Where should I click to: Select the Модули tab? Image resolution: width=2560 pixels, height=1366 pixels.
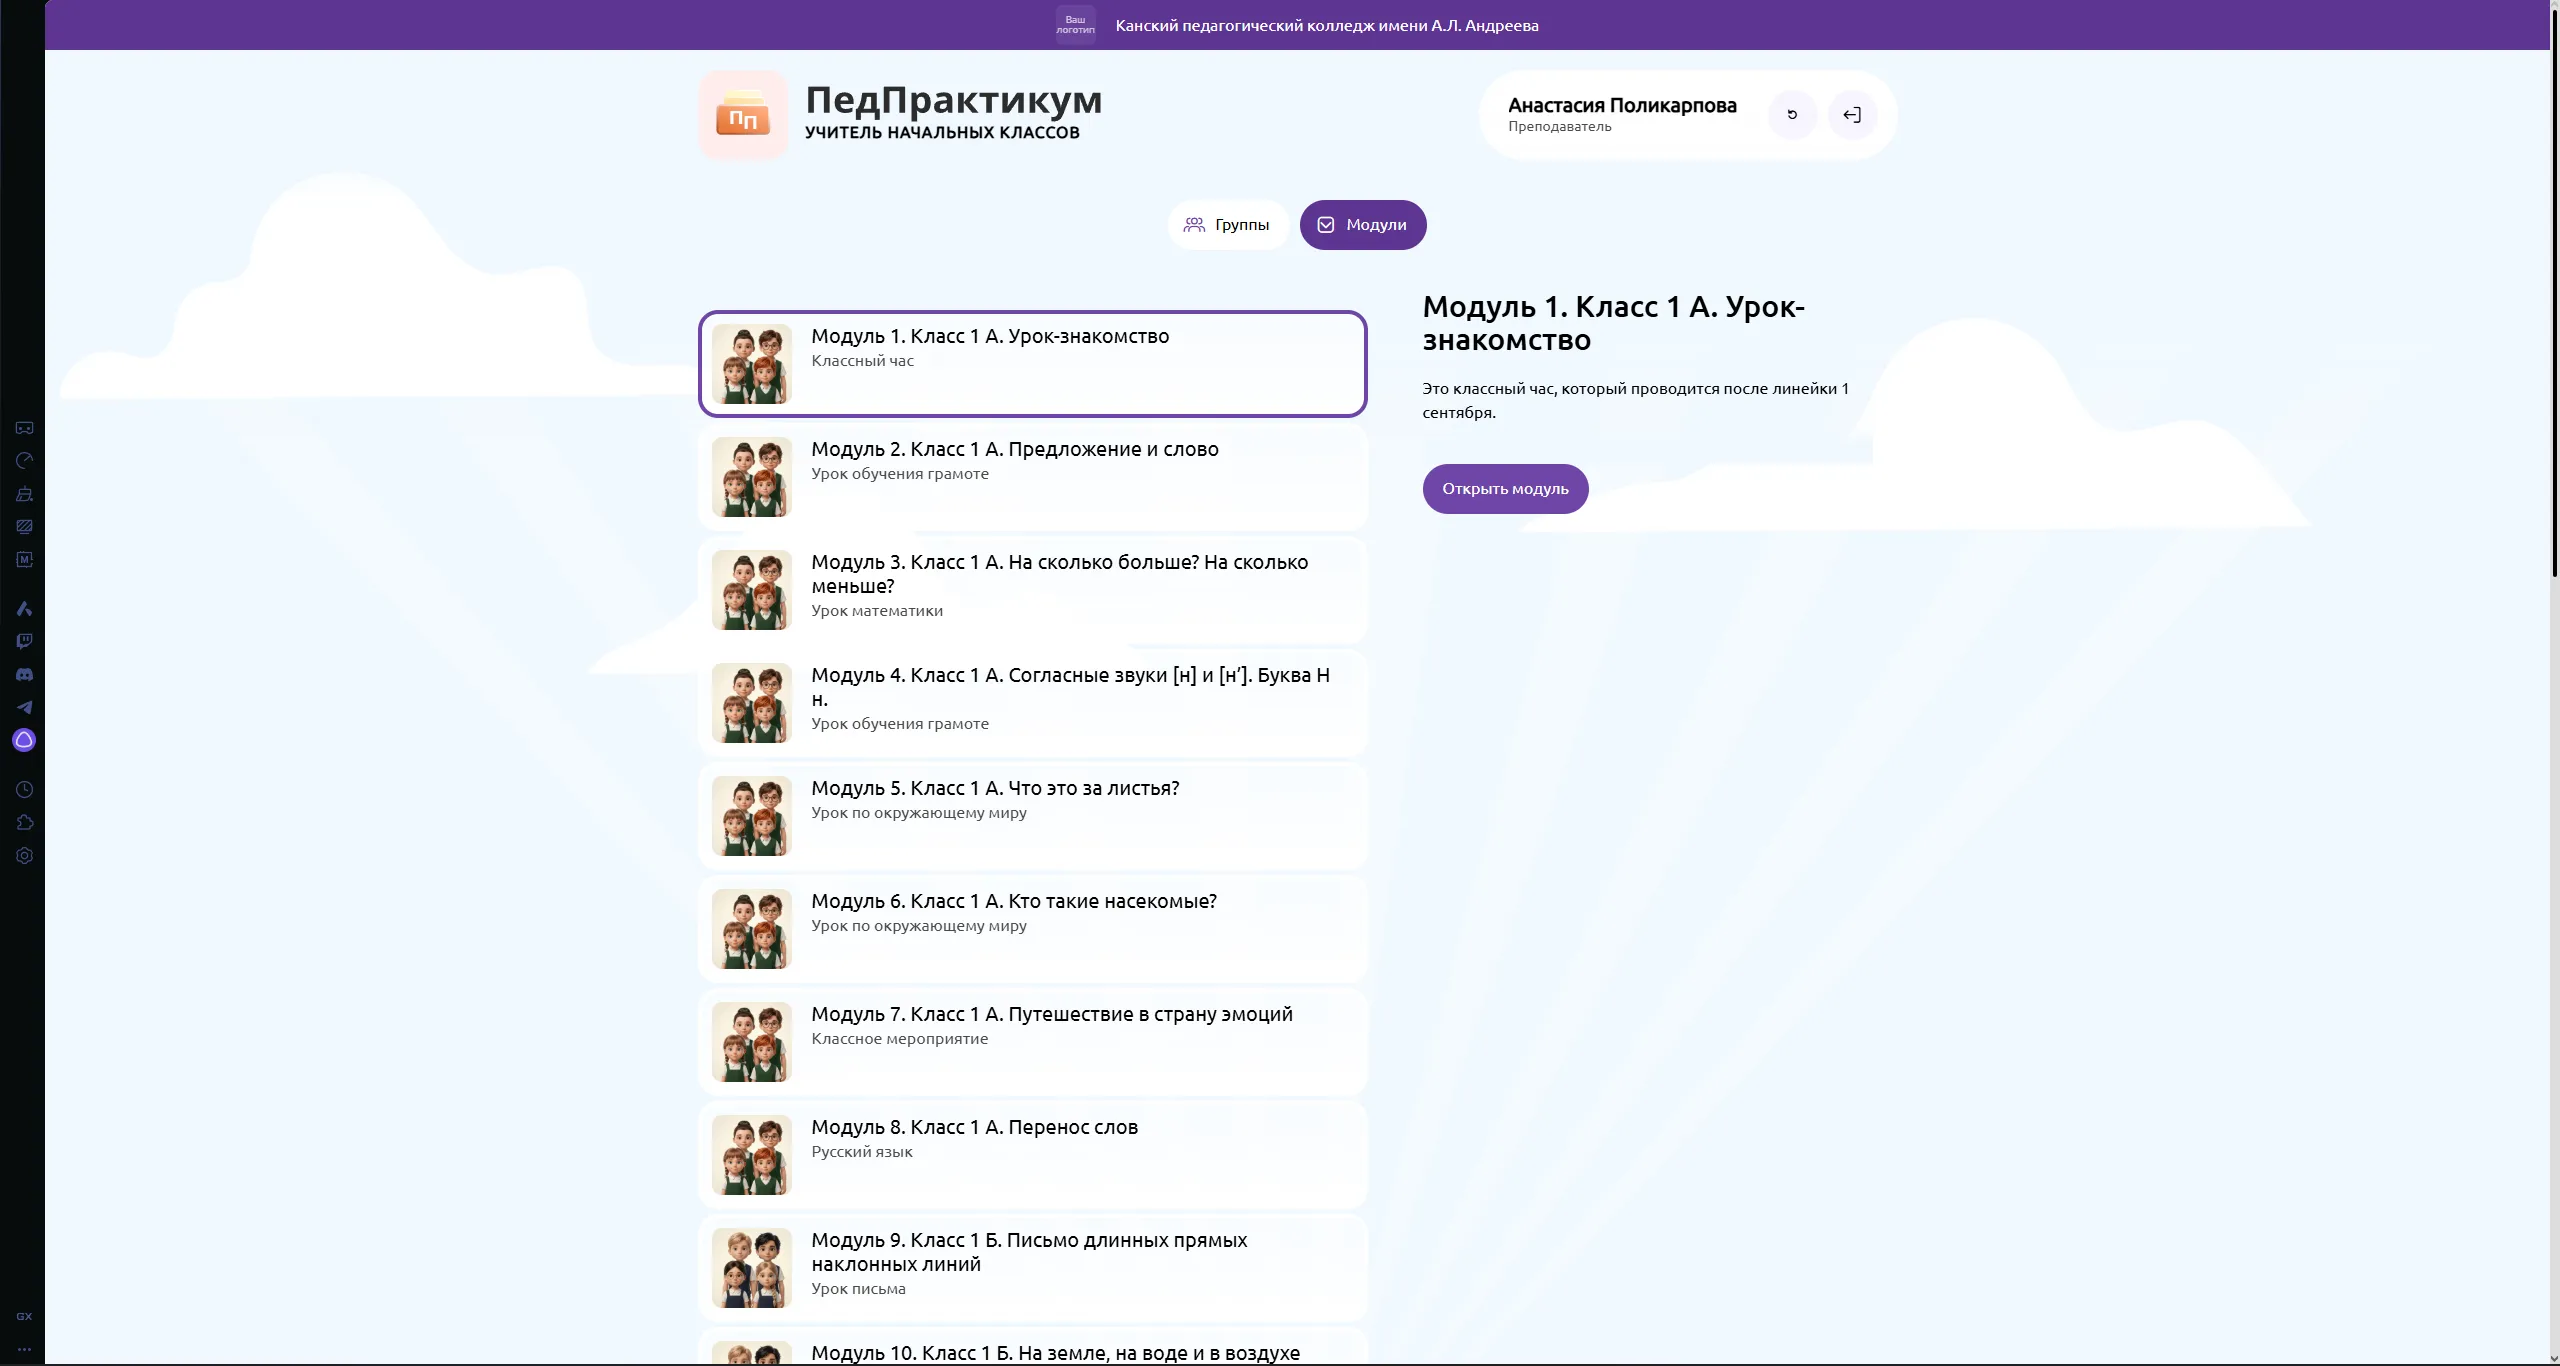[1363, 225]
